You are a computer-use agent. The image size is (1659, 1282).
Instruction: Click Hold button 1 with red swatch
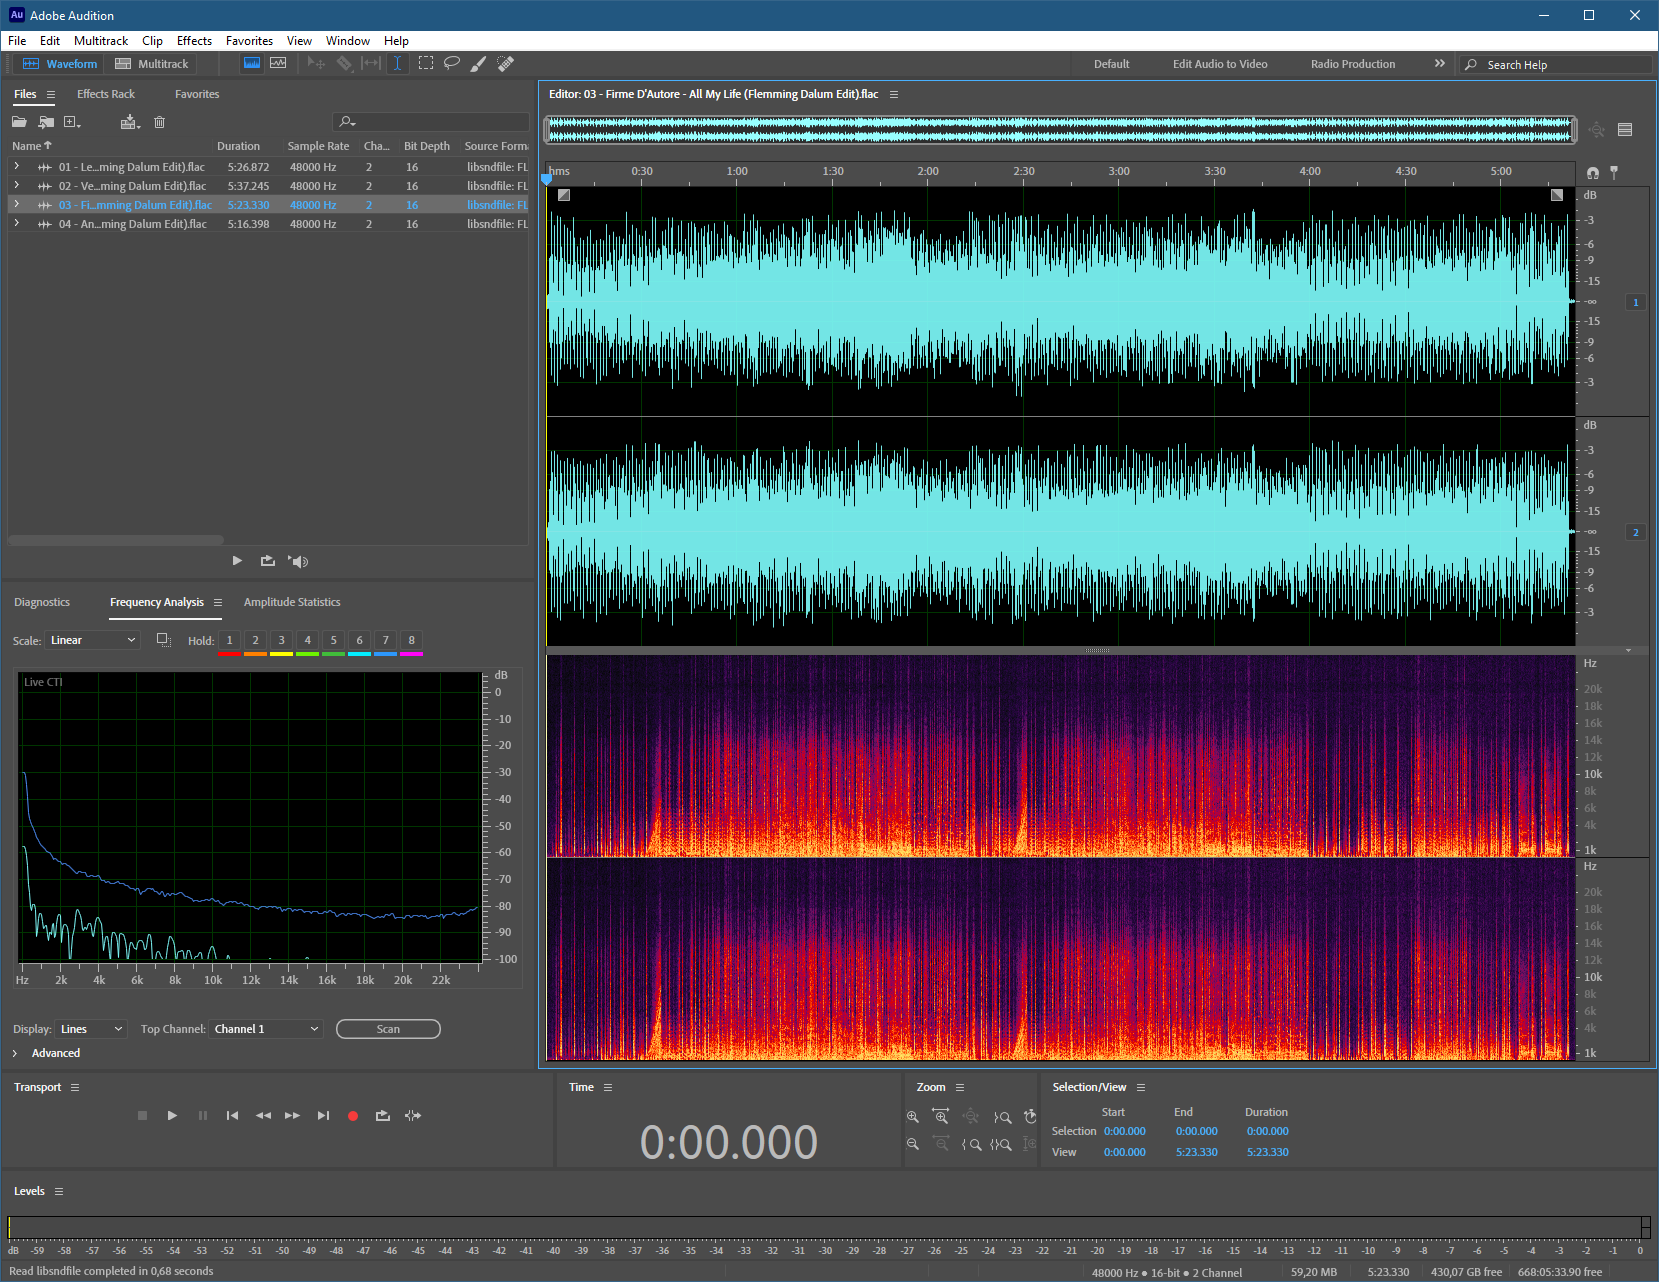coord(229,641)
